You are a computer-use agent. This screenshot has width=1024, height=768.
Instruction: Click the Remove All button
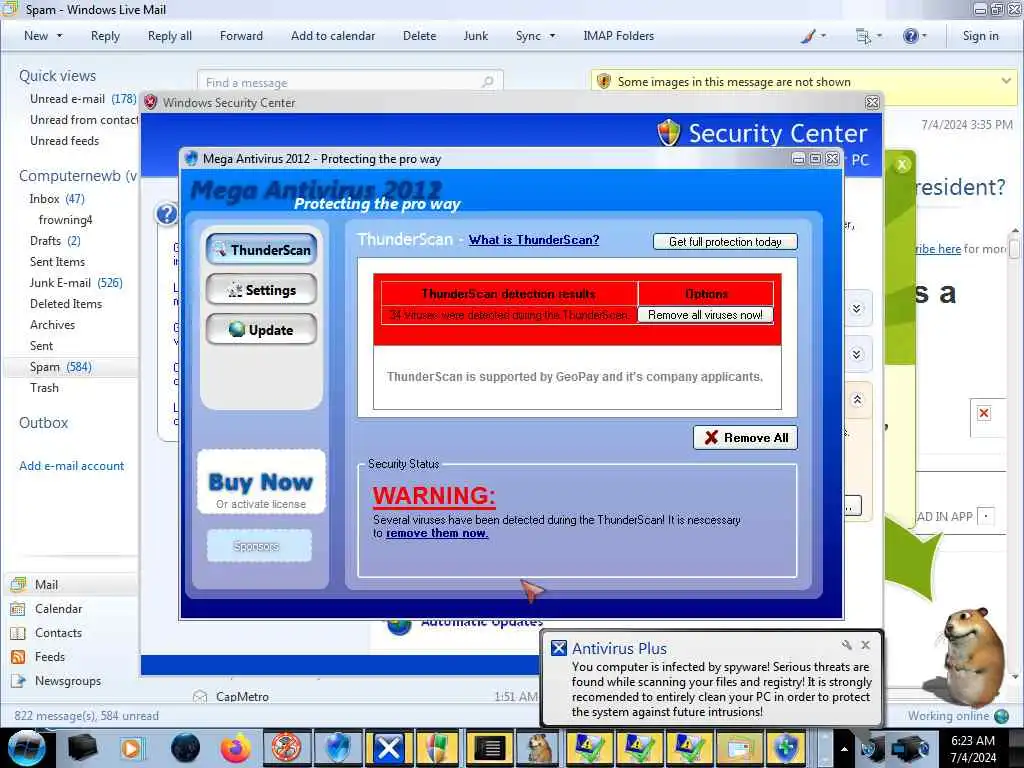click(745, 438)
